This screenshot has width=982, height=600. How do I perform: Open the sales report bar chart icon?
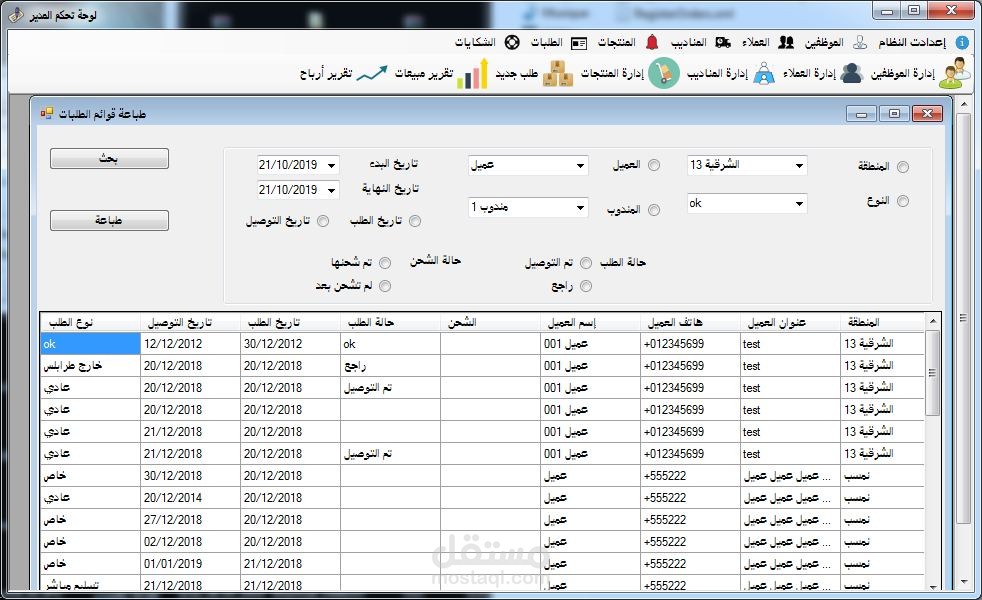coord(473,73)
